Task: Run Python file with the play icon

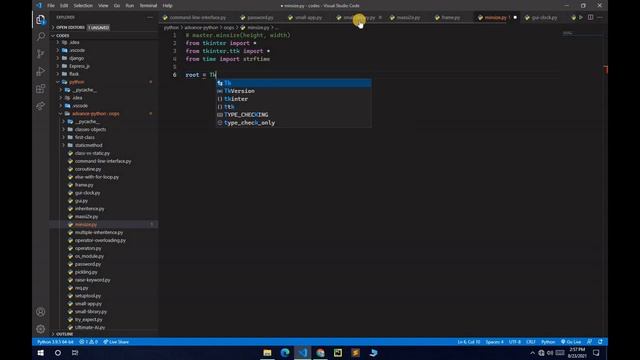Action: click(581, 18)
